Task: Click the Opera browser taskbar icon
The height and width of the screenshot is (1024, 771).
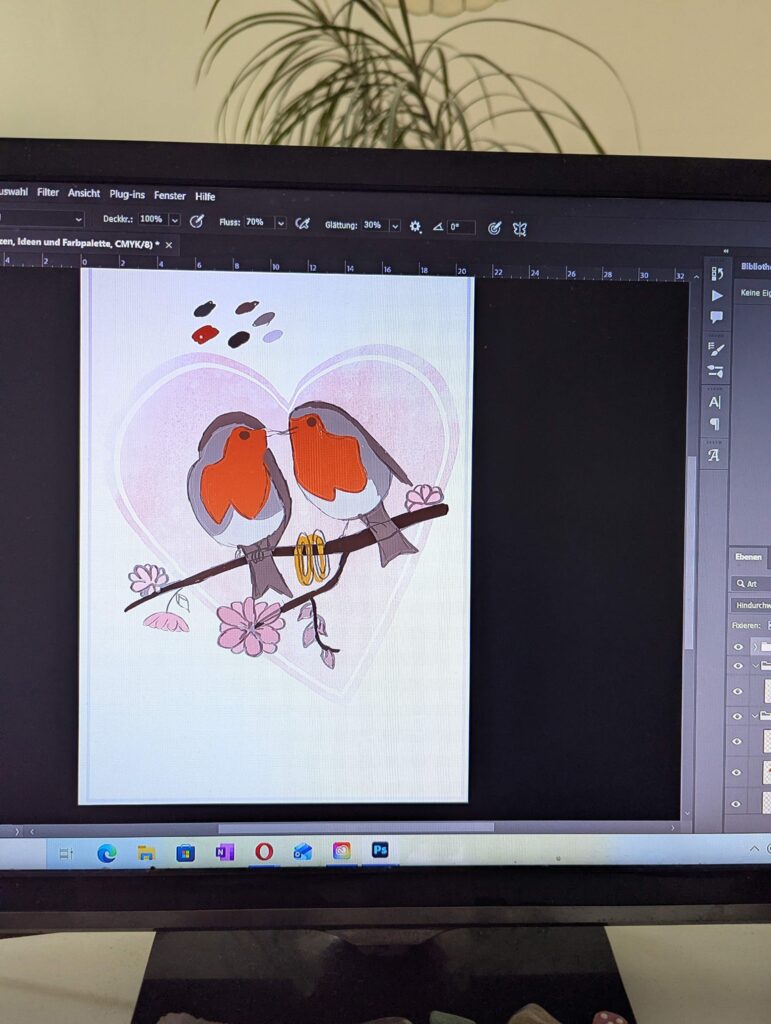Action: click(x=264, y=851)
